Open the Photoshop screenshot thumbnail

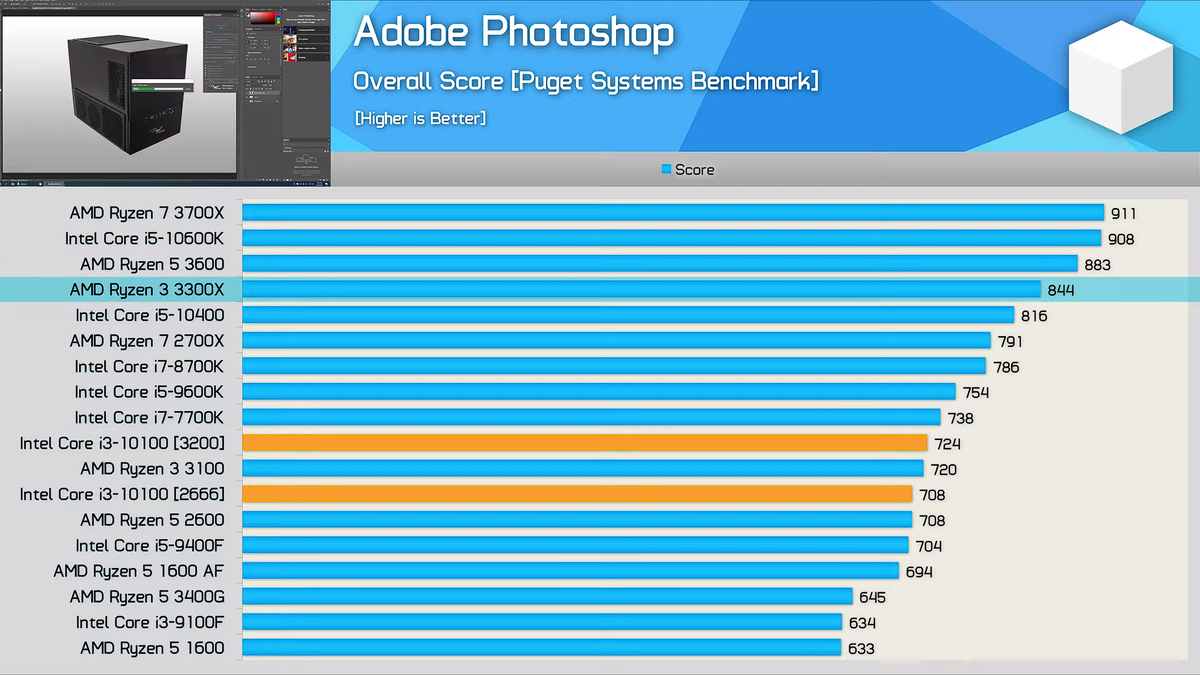tap(165, 94)
